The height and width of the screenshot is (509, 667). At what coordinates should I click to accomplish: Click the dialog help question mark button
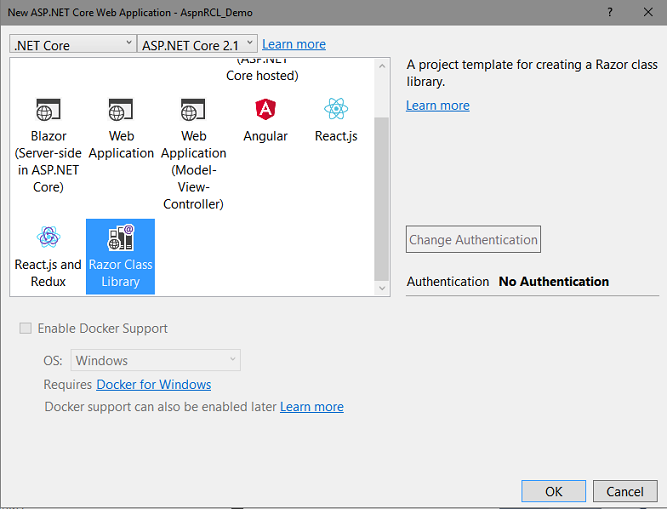pos(610,12)
